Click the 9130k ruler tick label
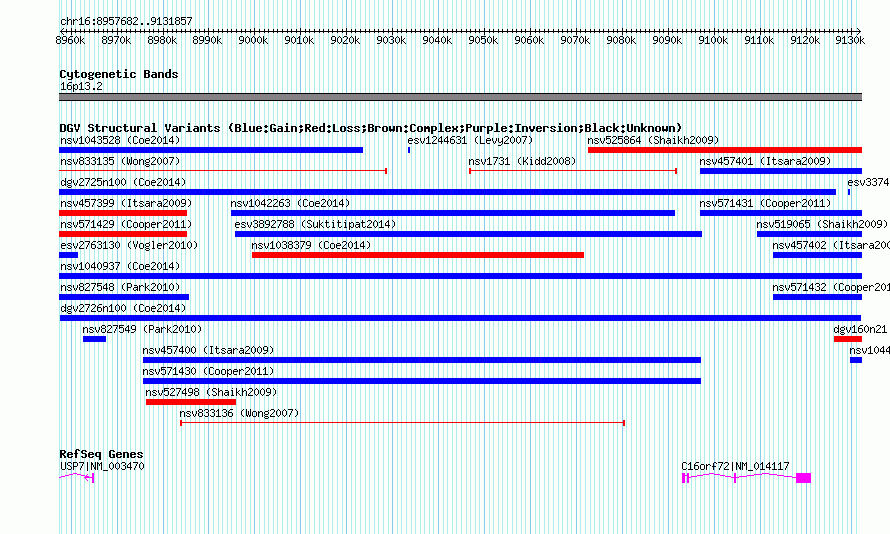Image resolution: width=890 pixels, height=534 pixels. click(850, 40)
